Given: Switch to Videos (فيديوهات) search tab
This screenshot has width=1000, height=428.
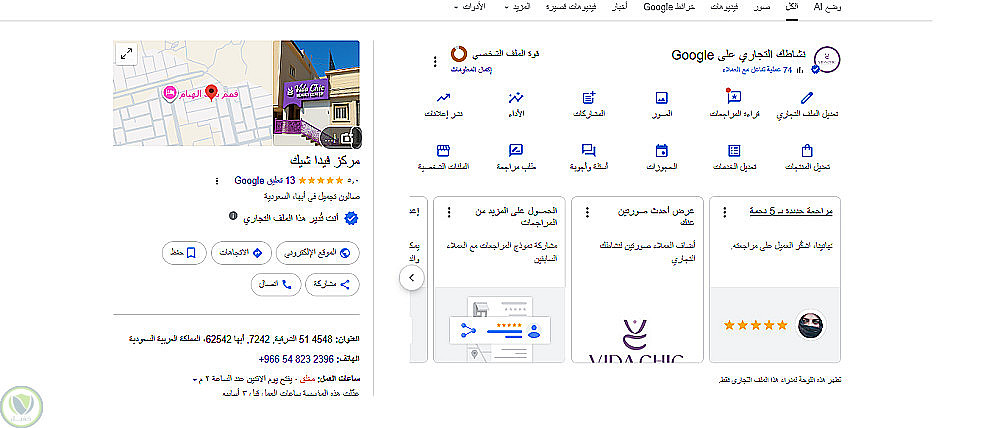Looking at the screenshot, I should pos(723,7).
